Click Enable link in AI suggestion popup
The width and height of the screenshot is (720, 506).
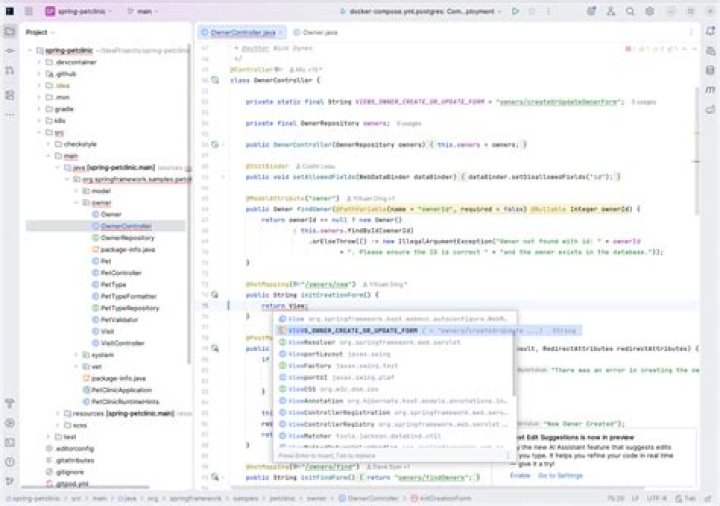pyautogui.click(x=520, y=475)
